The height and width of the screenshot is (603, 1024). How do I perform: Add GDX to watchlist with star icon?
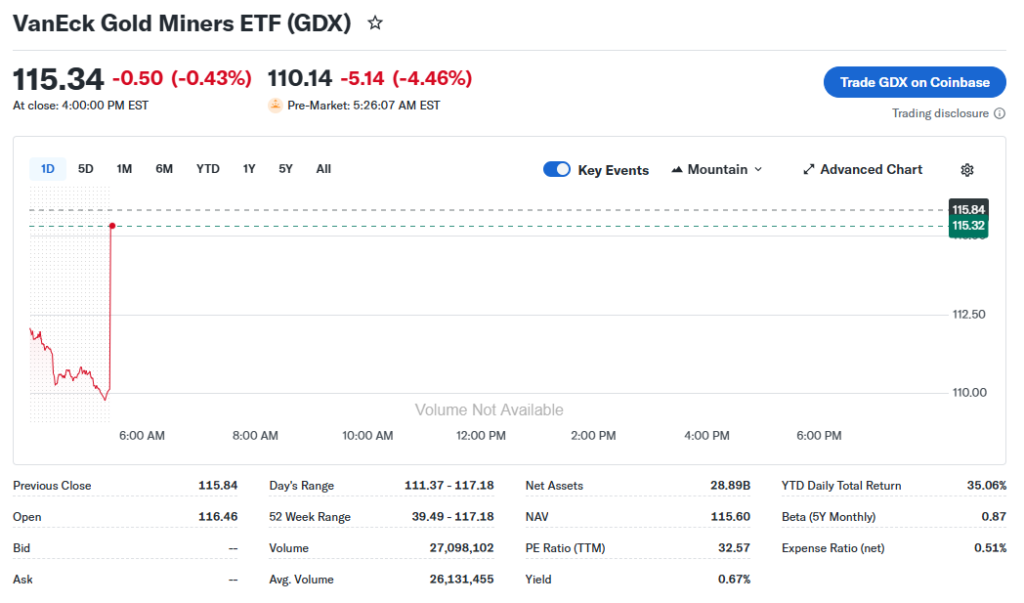375,22
